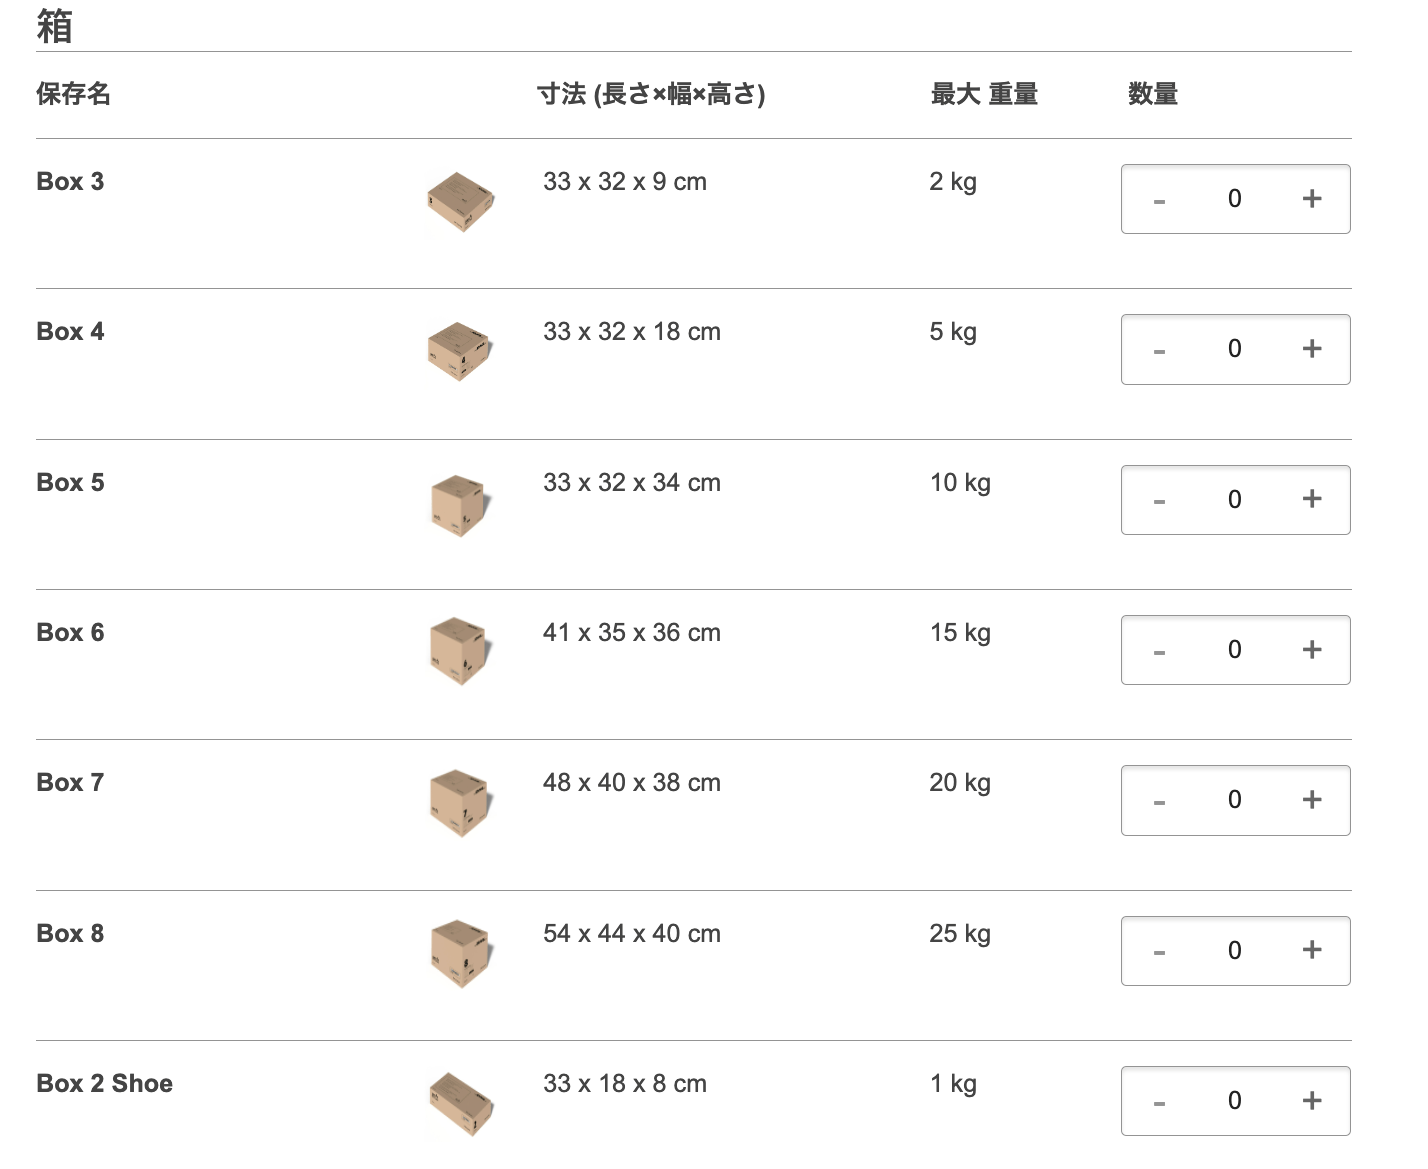Click the Box 8 product name

[x=70, y=934]
